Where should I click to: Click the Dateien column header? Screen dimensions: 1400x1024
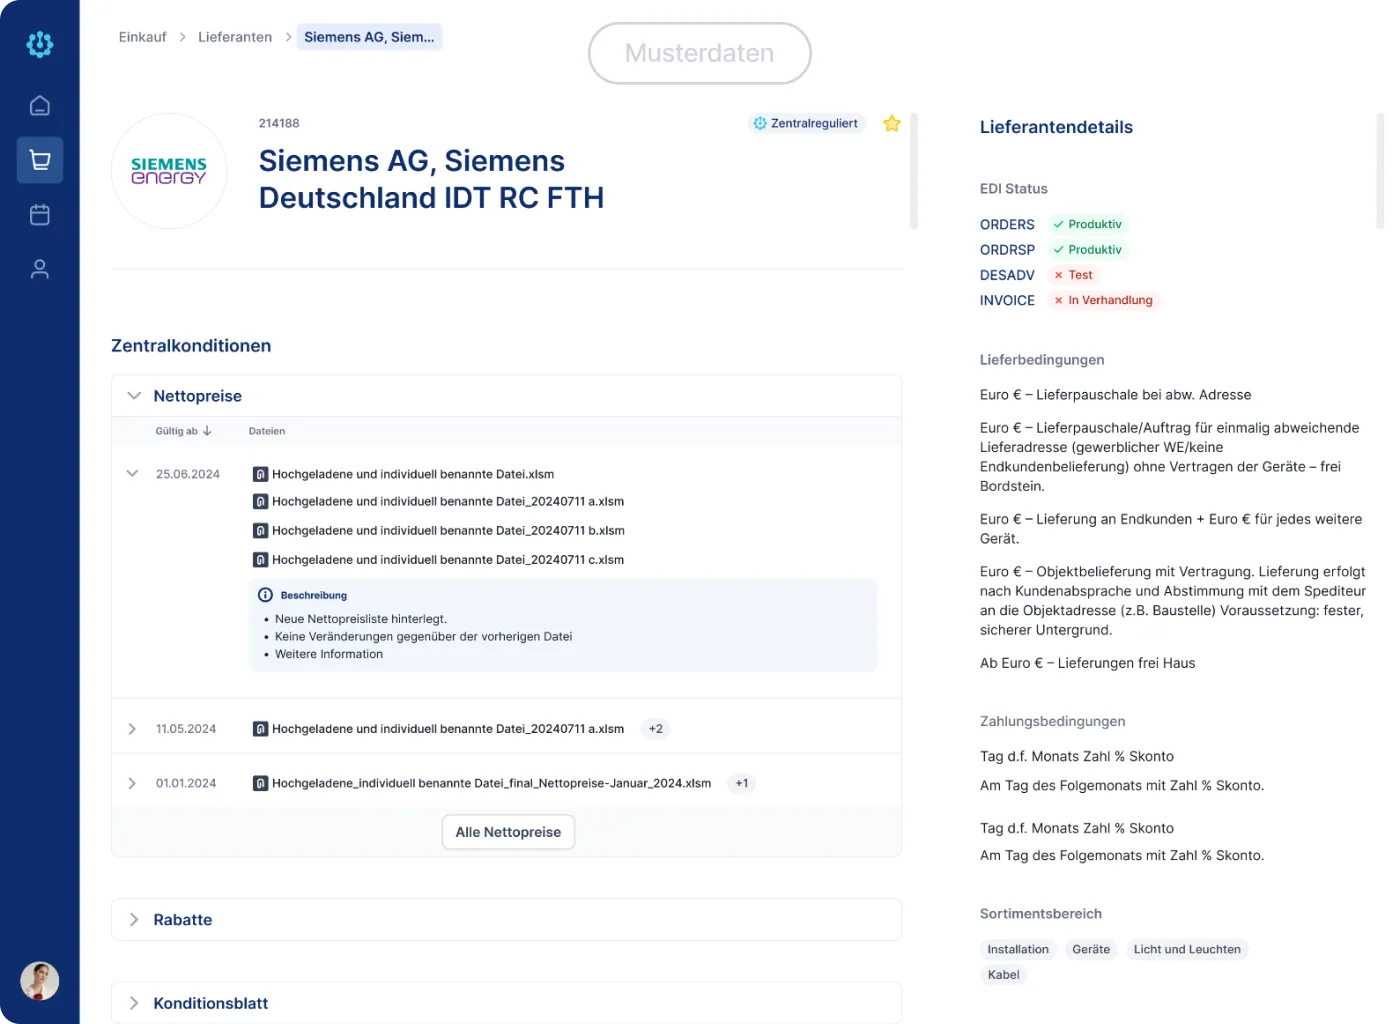click(x=267, y=431)
